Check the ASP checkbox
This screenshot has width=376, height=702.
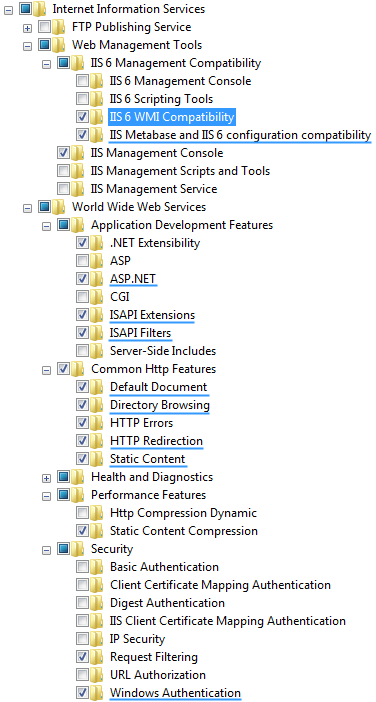coord(82,261)
